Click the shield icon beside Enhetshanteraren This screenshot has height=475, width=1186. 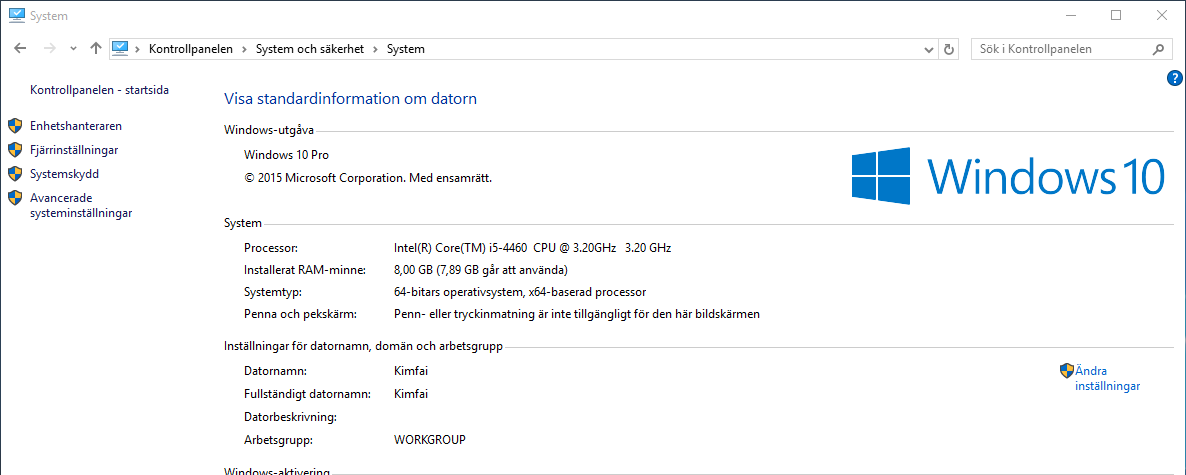(14, 126)
